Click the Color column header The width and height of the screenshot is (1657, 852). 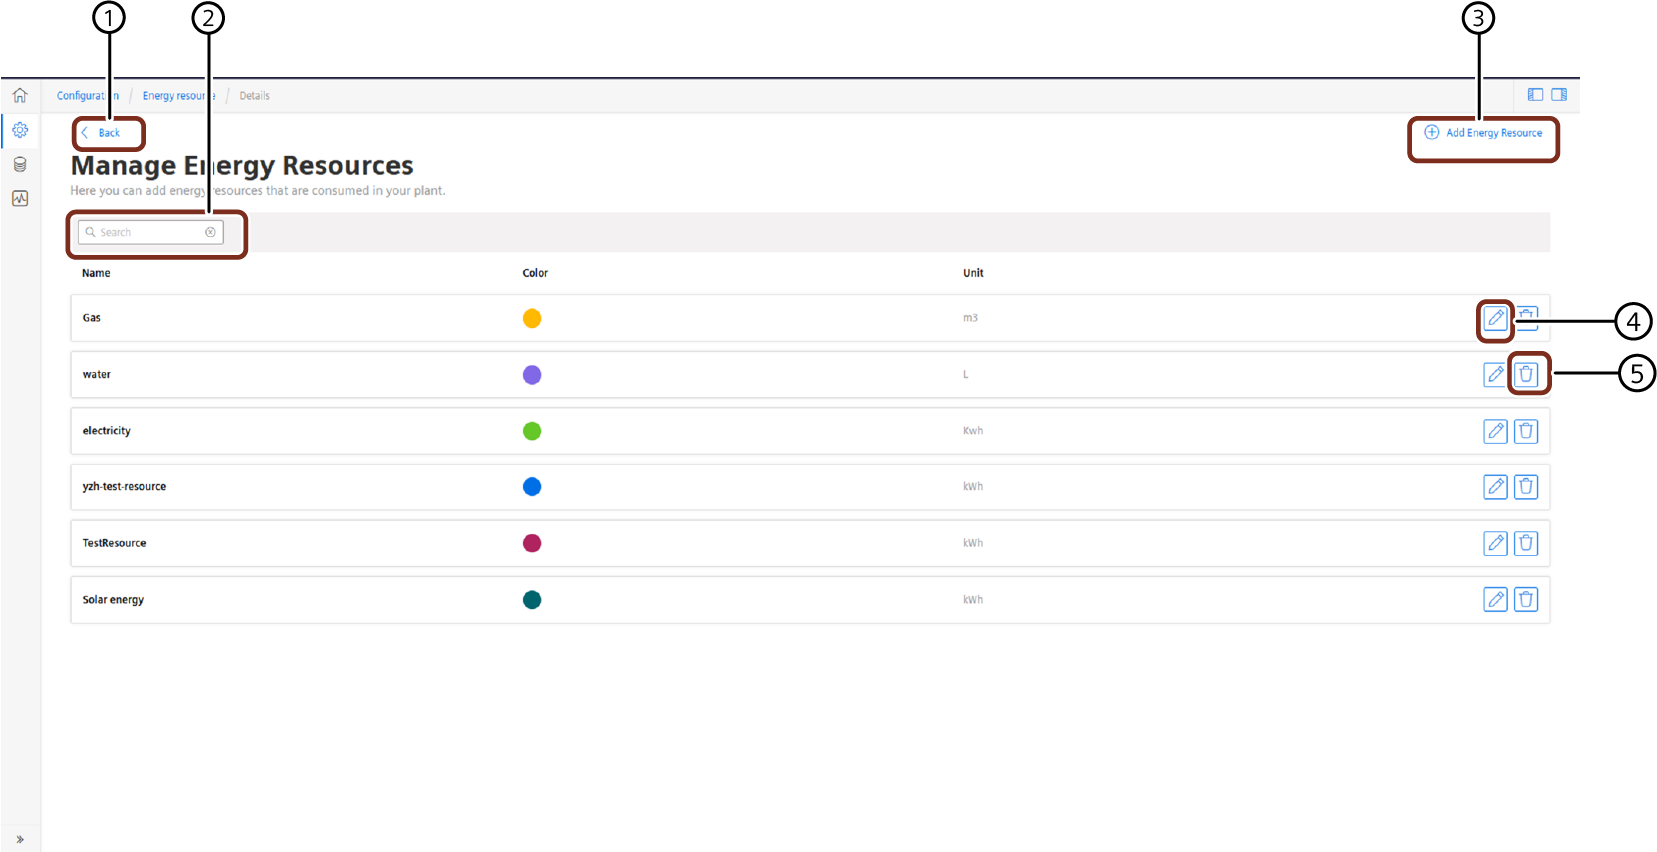pyautogui.click(x=535, y=273)
